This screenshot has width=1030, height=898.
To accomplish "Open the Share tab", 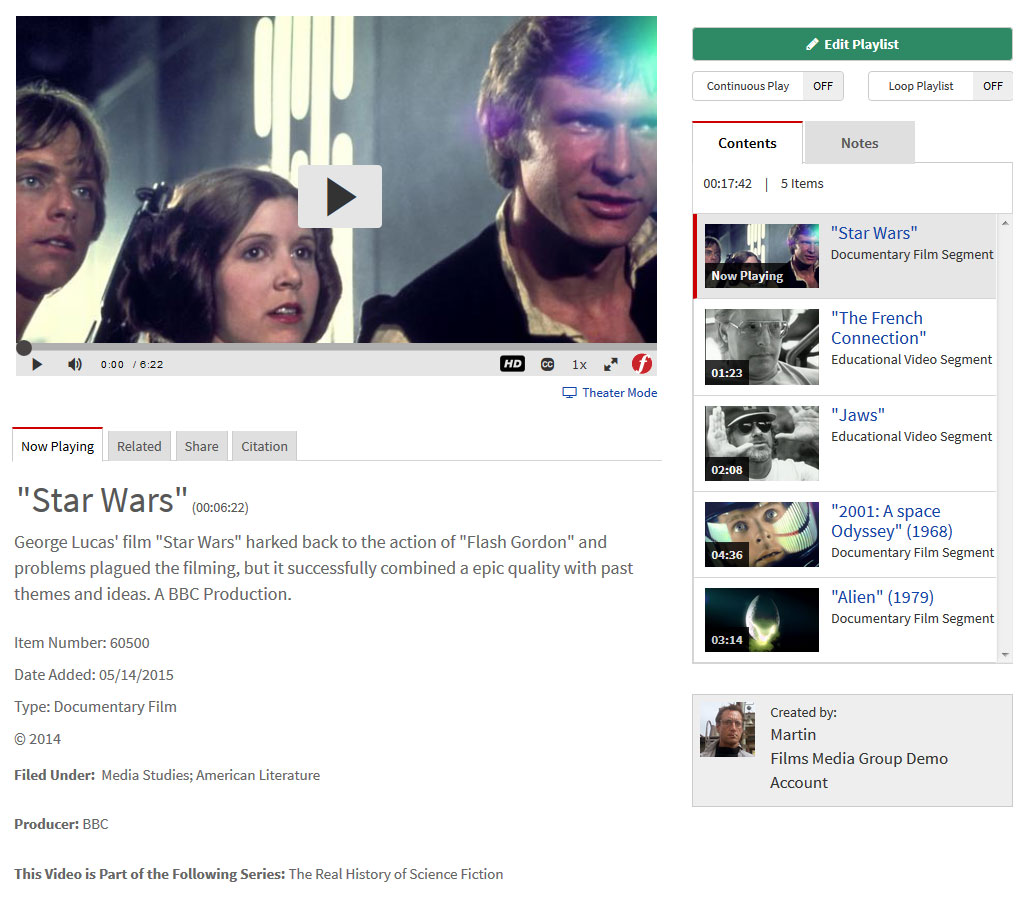I will pos(202,447).
